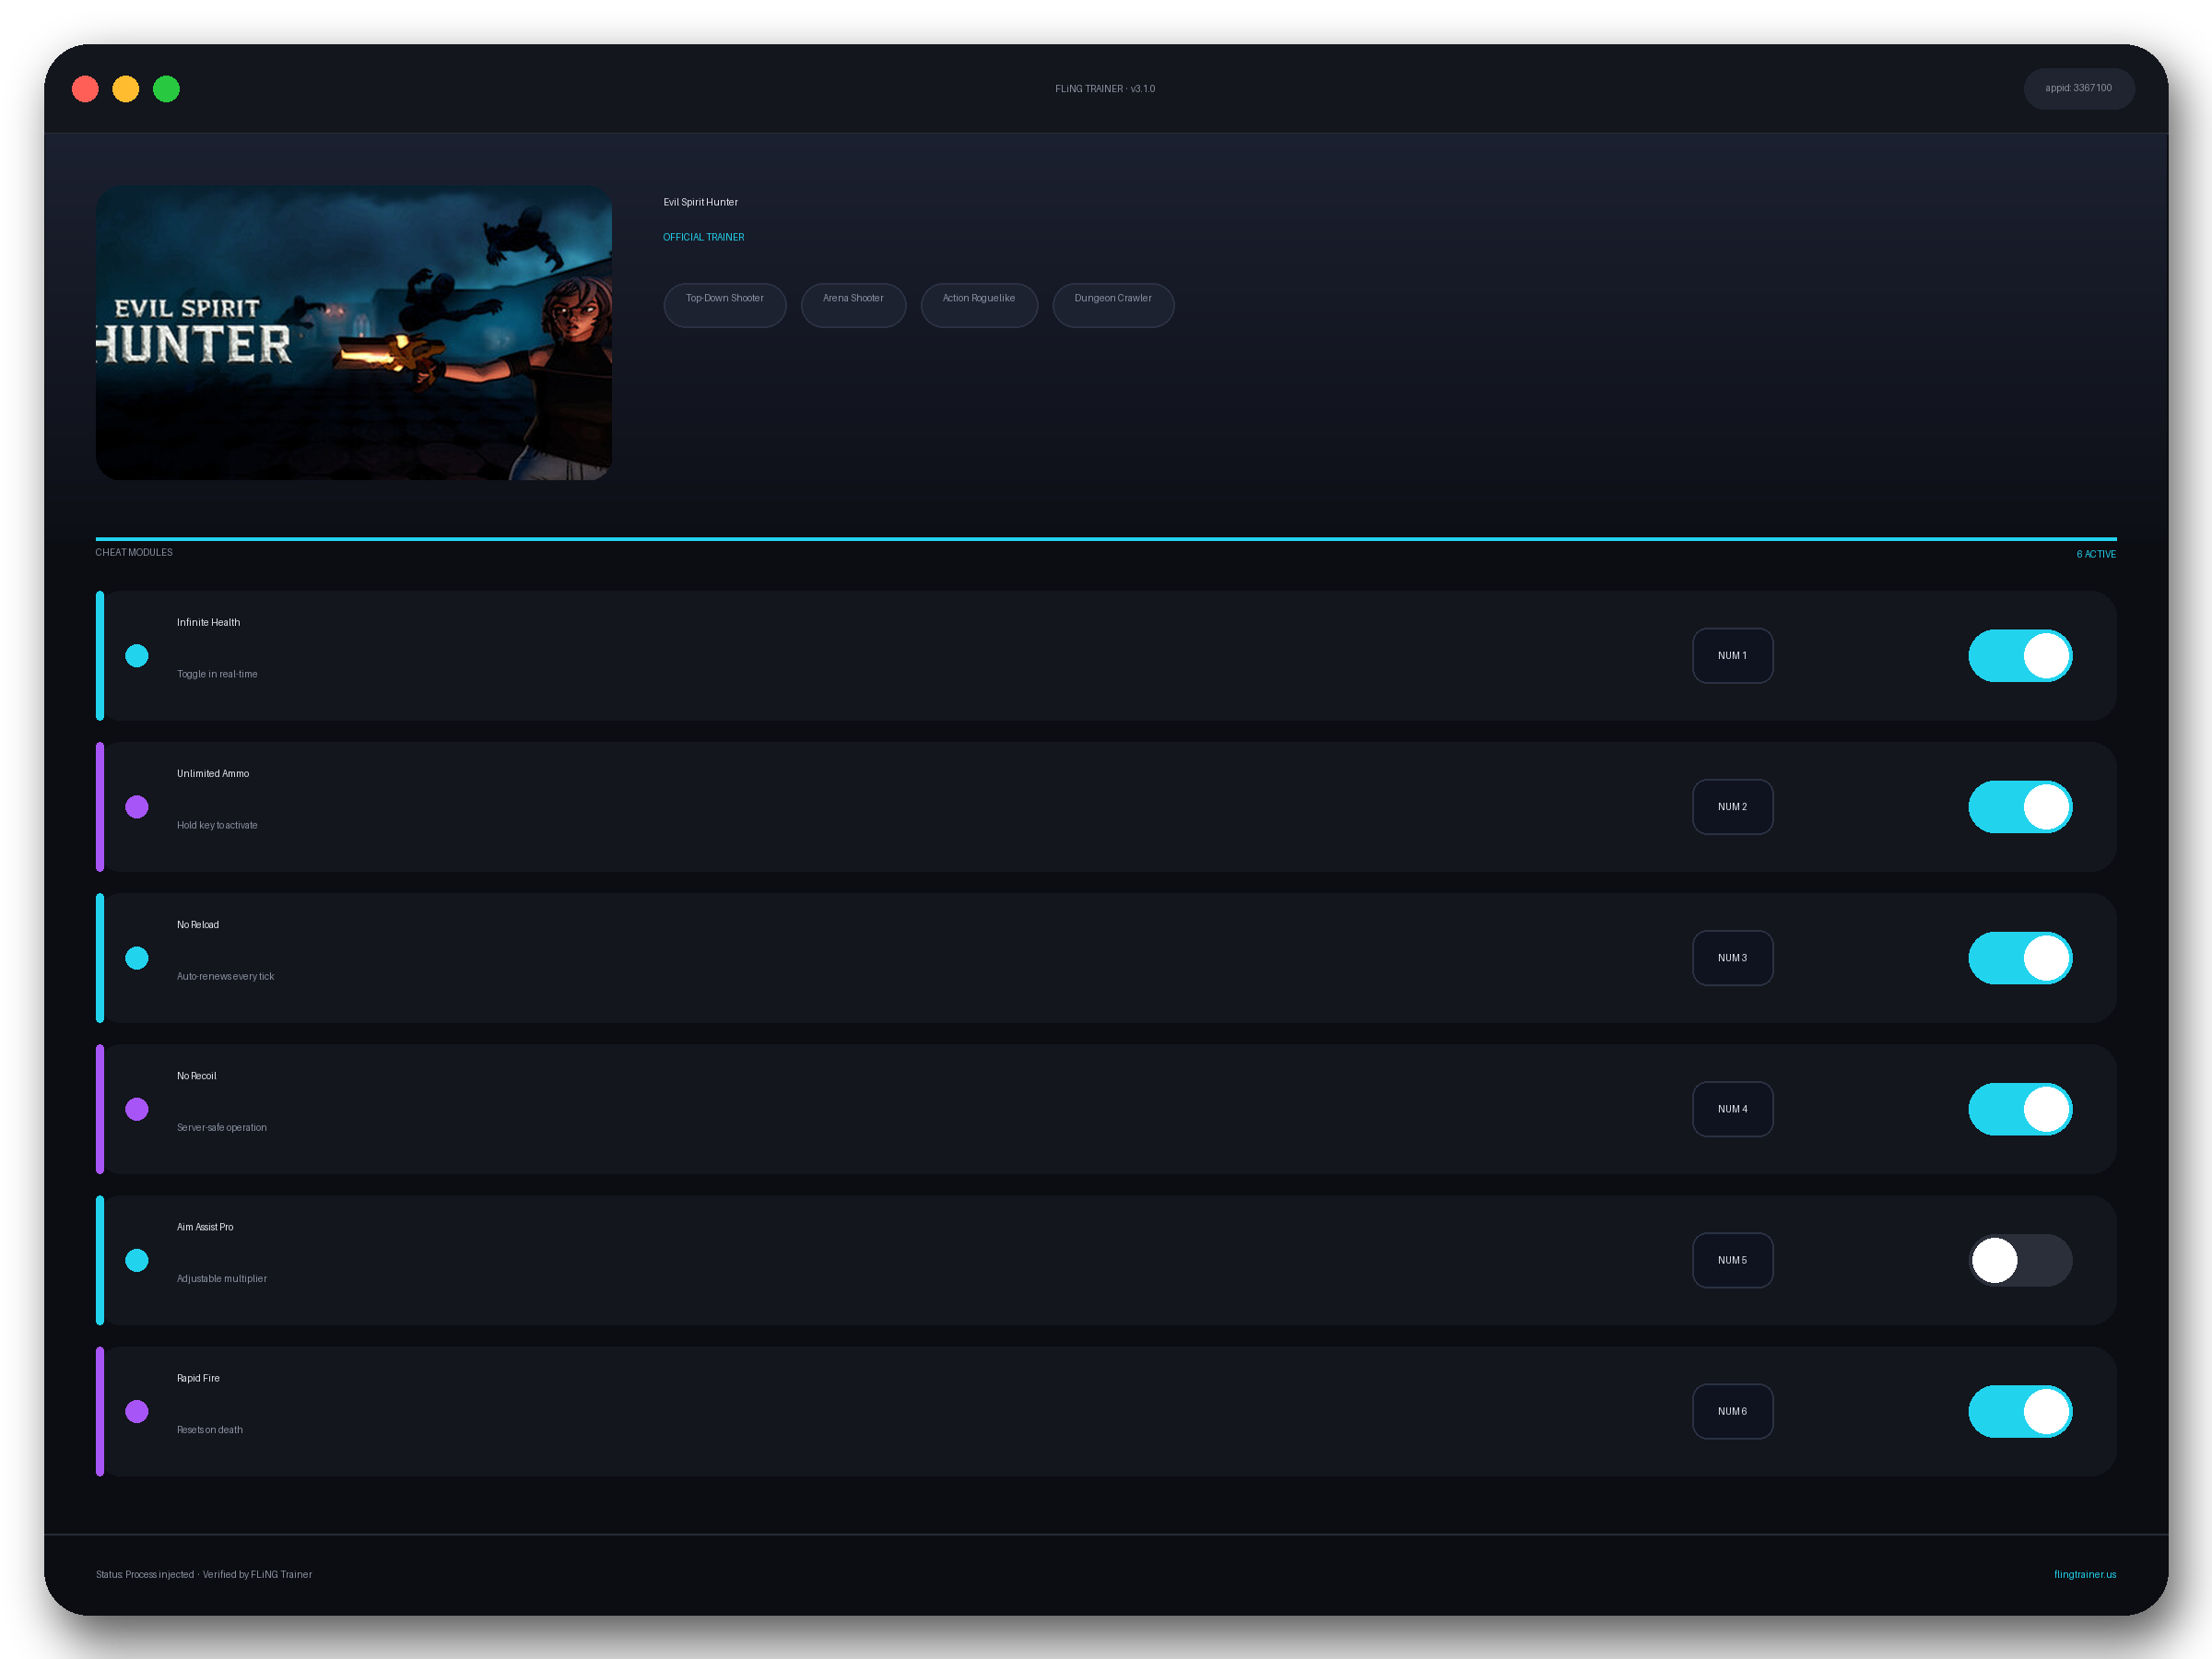
Task: Click the No Recoil module name
Action: [197, 1076]
